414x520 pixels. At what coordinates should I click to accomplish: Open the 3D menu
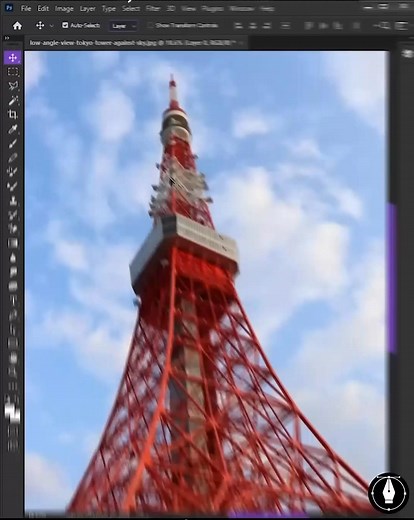pos(171,8)
